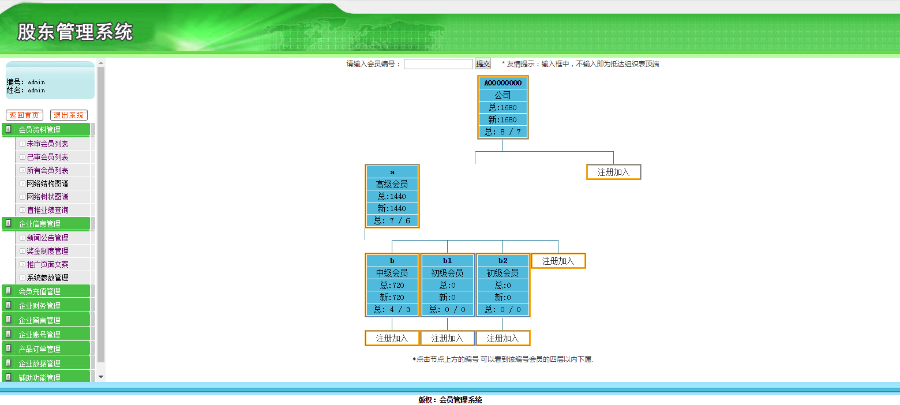This screenshot has width=900, height=405.
Task: Click the icon beside 会员充值管理 header
Action: [8, 291]
